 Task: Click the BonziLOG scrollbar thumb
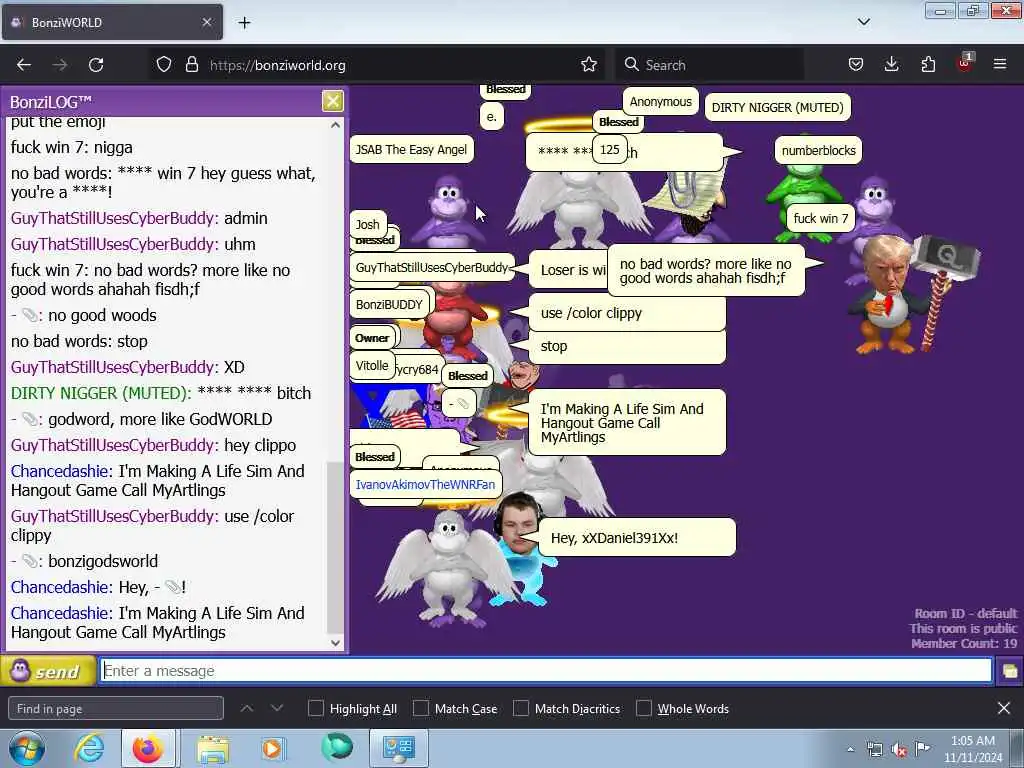(335, 547)
